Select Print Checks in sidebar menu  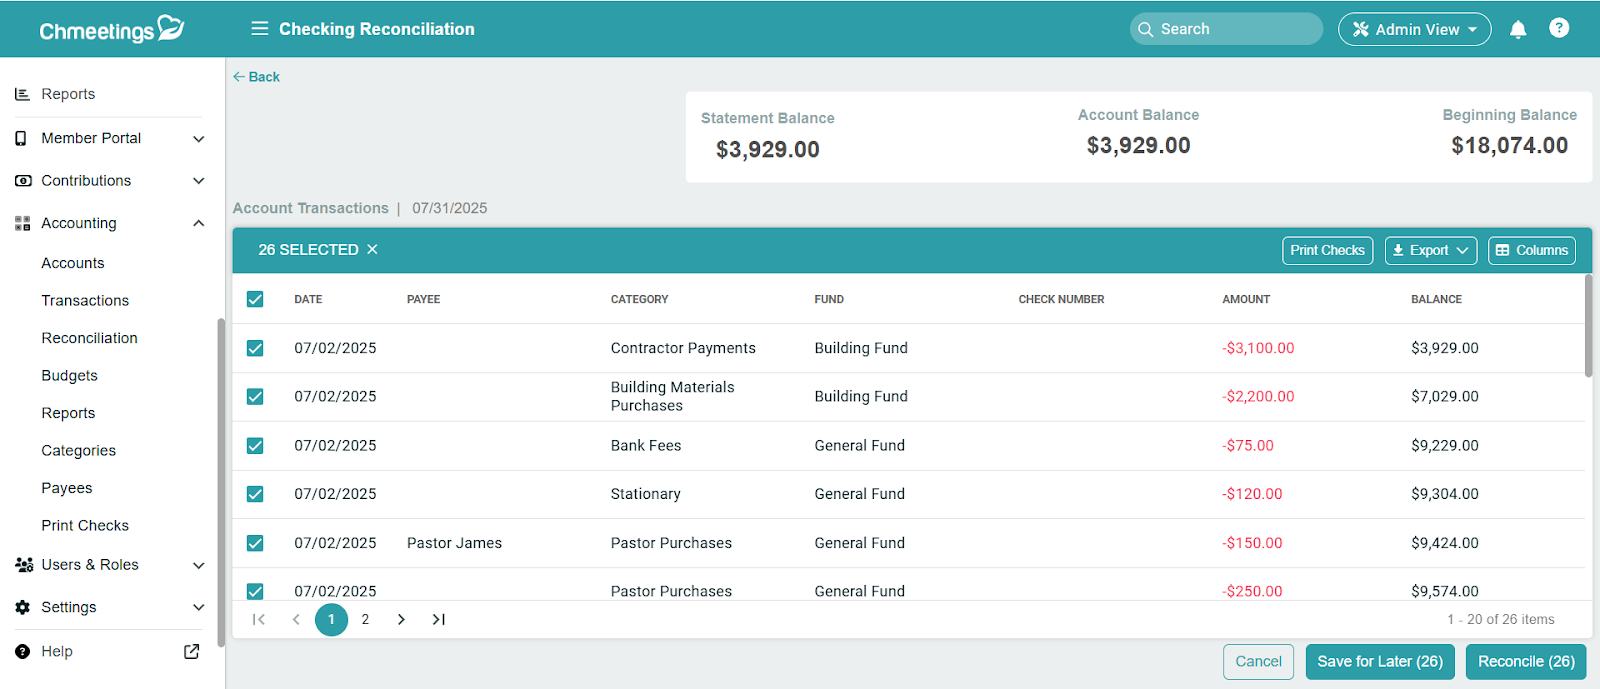click(x=85, y=526)
